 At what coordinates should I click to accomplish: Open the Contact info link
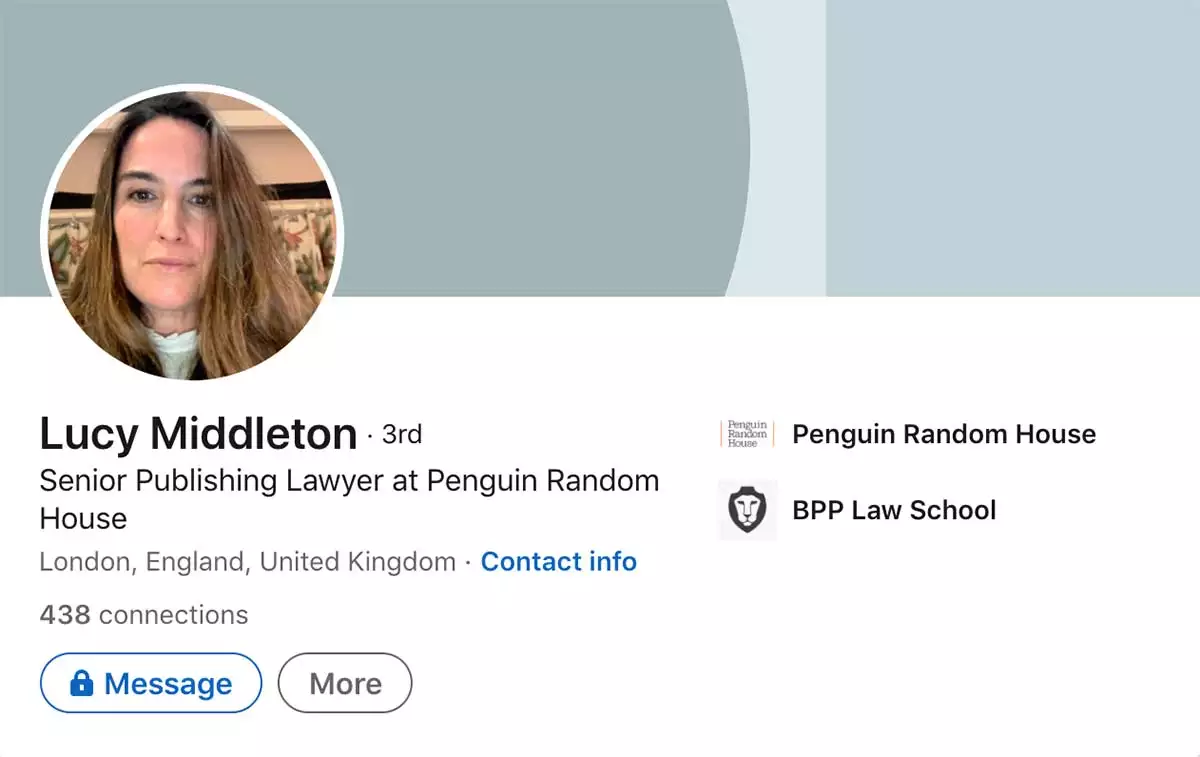pos(558,562)
